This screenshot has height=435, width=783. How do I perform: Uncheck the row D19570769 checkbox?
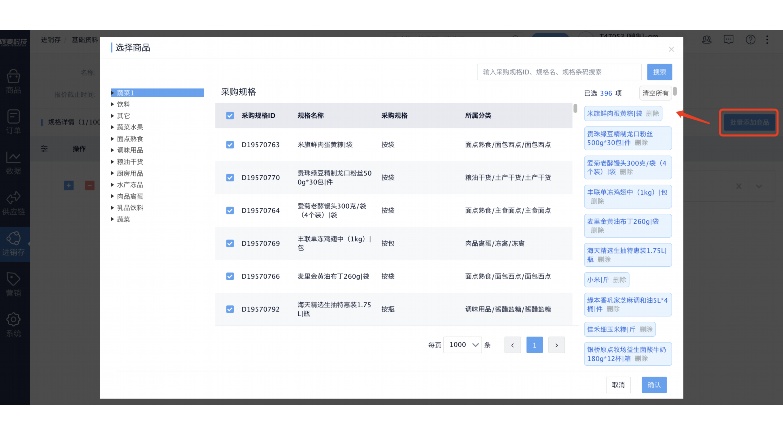pyautogui.click(x=230, y=243)
